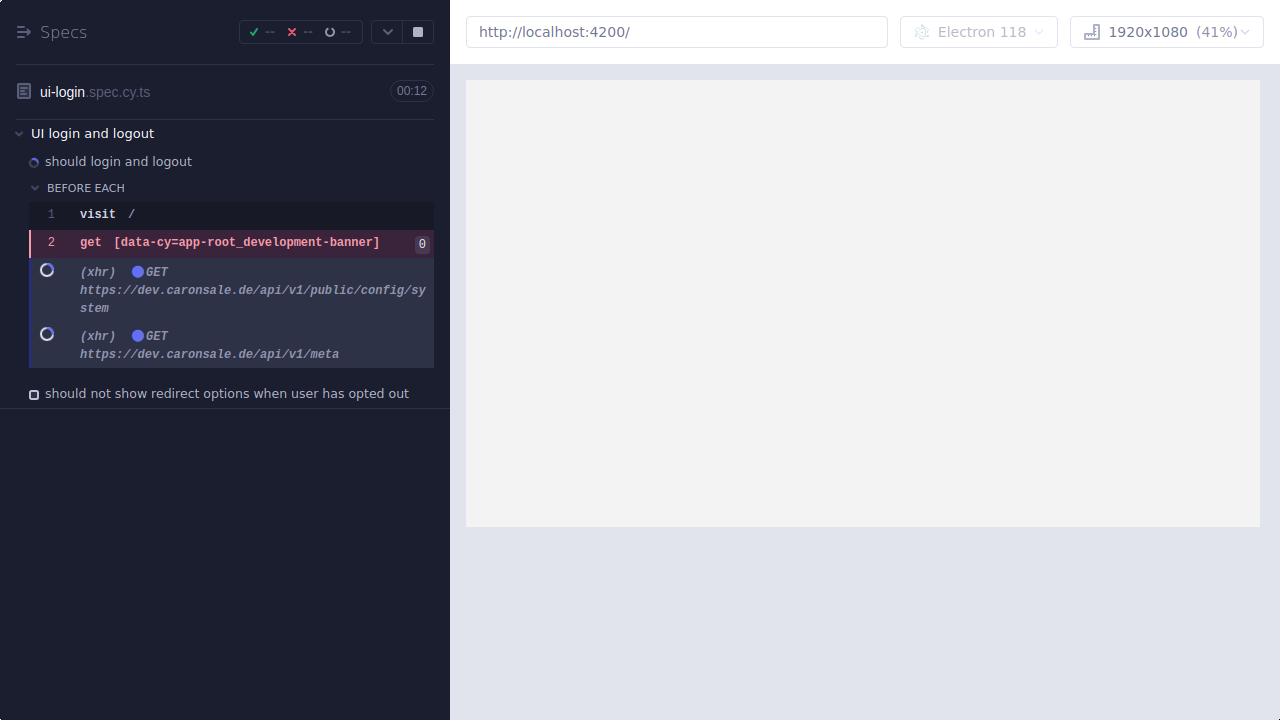Click the URL field showing localhost:4200
This screenshot has height=720, width=1280.
(677, 31)
